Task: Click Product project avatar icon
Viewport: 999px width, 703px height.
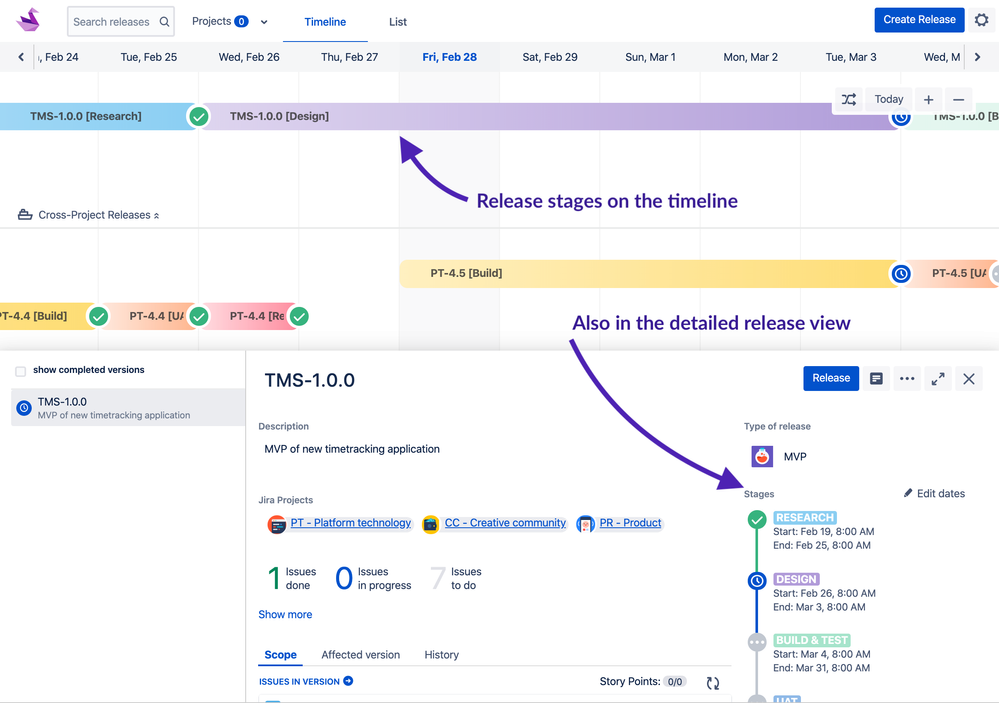Action: (585, 525)
